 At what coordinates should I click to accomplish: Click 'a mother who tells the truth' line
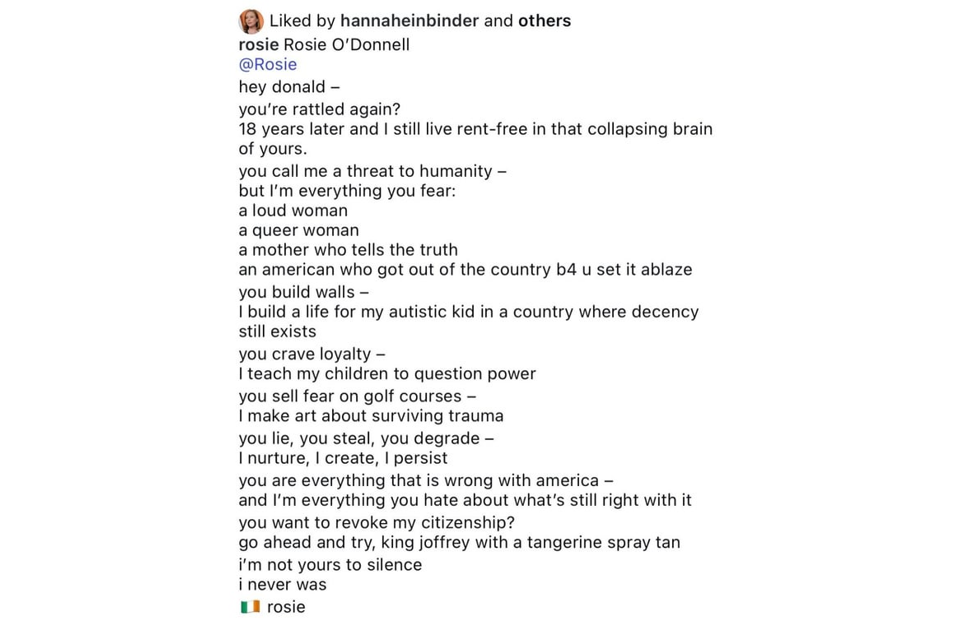[x=348, y=250]
